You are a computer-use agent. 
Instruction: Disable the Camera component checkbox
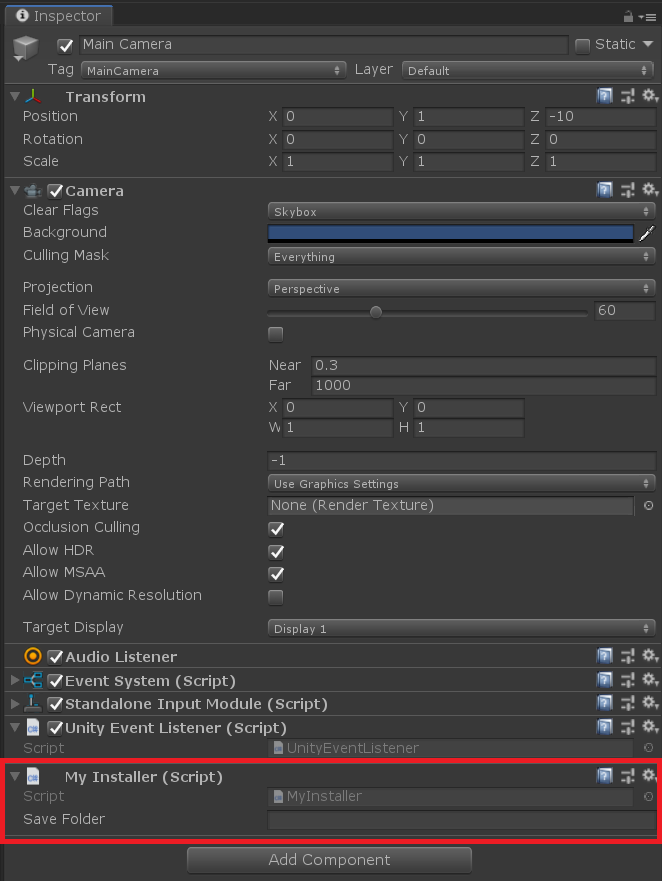[x=55, y=191]
